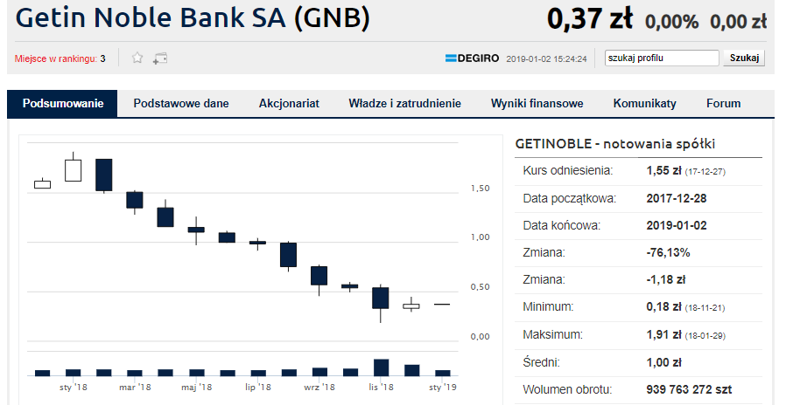The image size is (786, 405).
Task: Open Wyniki finansowe tab
Action: (537, 104)
